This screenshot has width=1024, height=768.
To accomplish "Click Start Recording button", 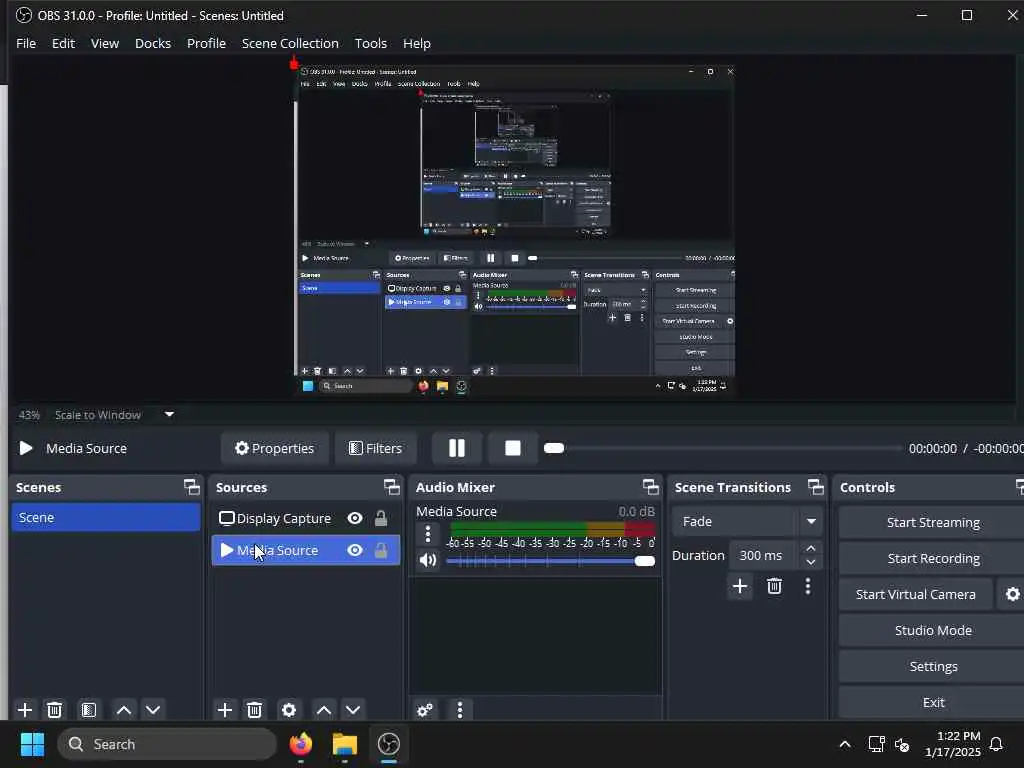I will click(x=933, y=558).
